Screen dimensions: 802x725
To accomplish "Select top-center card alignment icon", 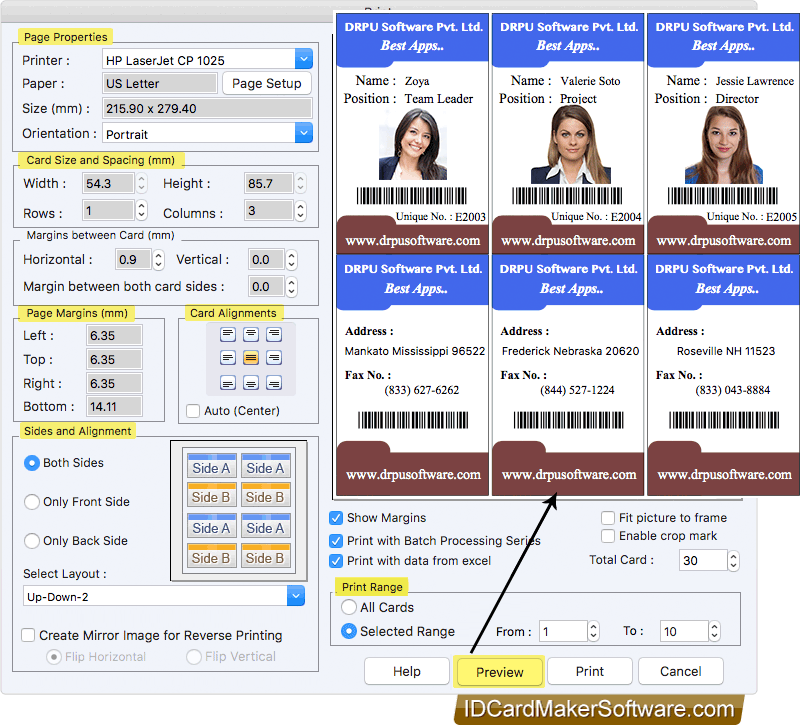I will pos(251,335).
